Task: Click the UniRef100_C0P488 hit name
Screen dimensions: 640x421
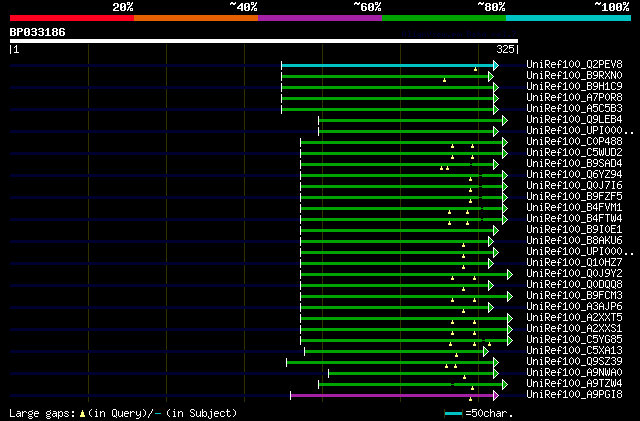Action: pyautogui.click(x=574, y=142)
